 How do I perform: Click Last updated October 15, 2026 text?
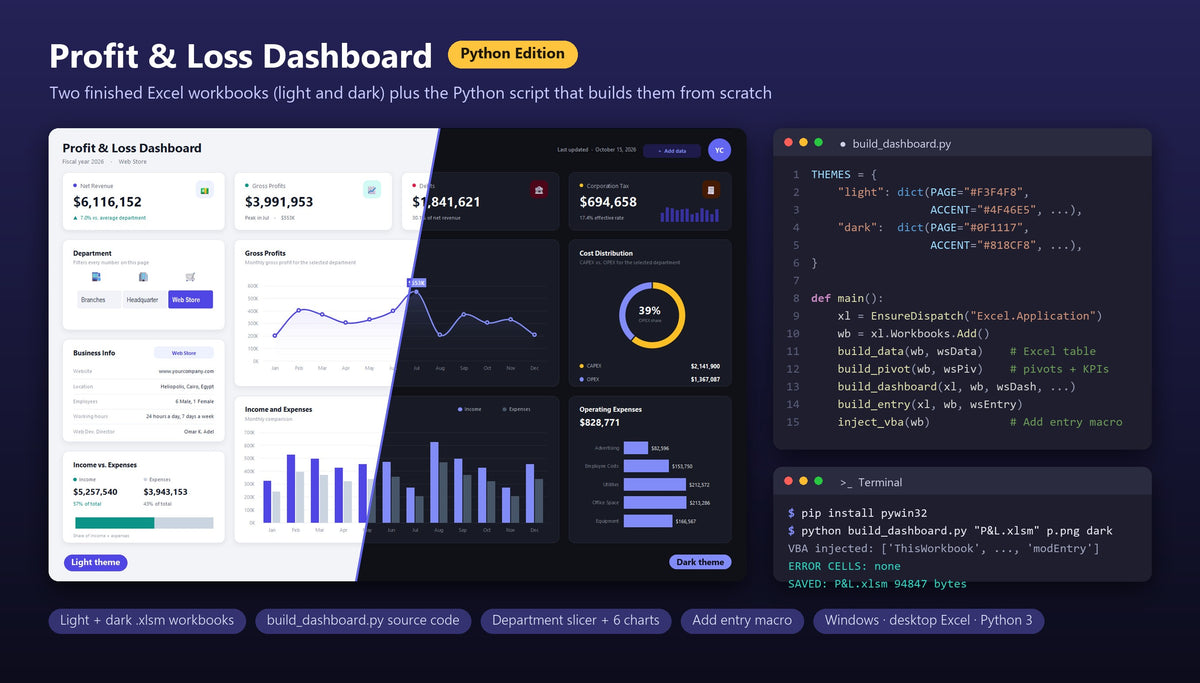click(x=596, y=150)
